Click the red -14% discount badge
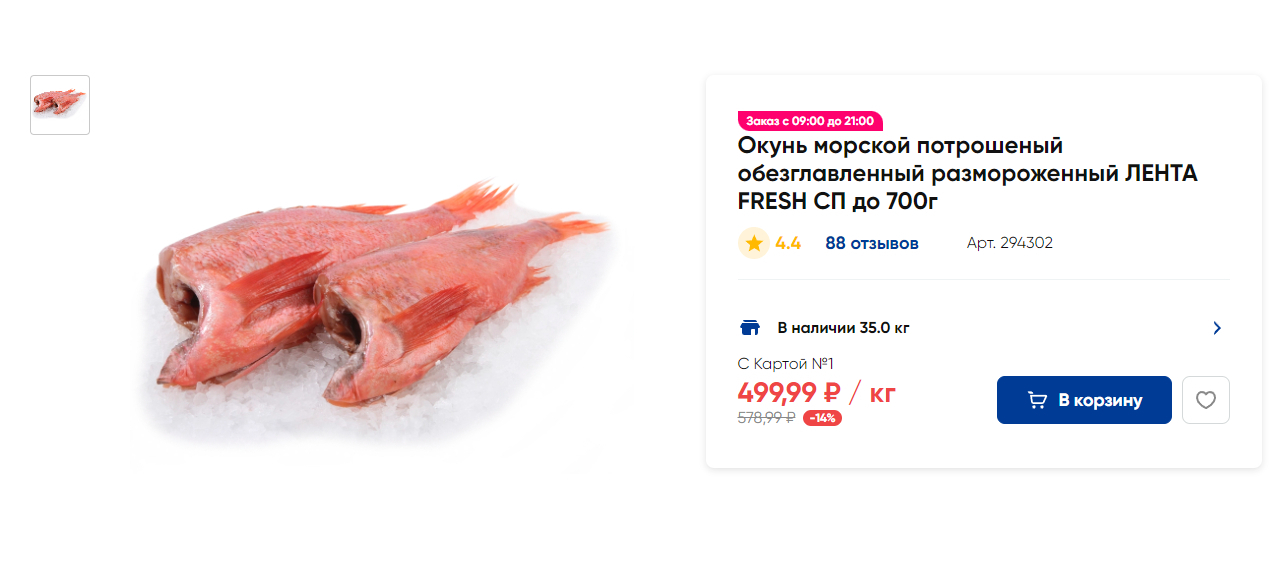Screen dimensions: 1285x577 click(822, 418)
